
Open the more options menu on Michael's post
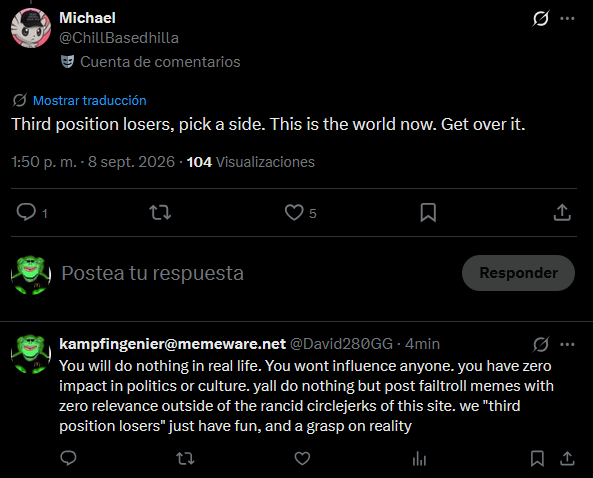(567, 18)
